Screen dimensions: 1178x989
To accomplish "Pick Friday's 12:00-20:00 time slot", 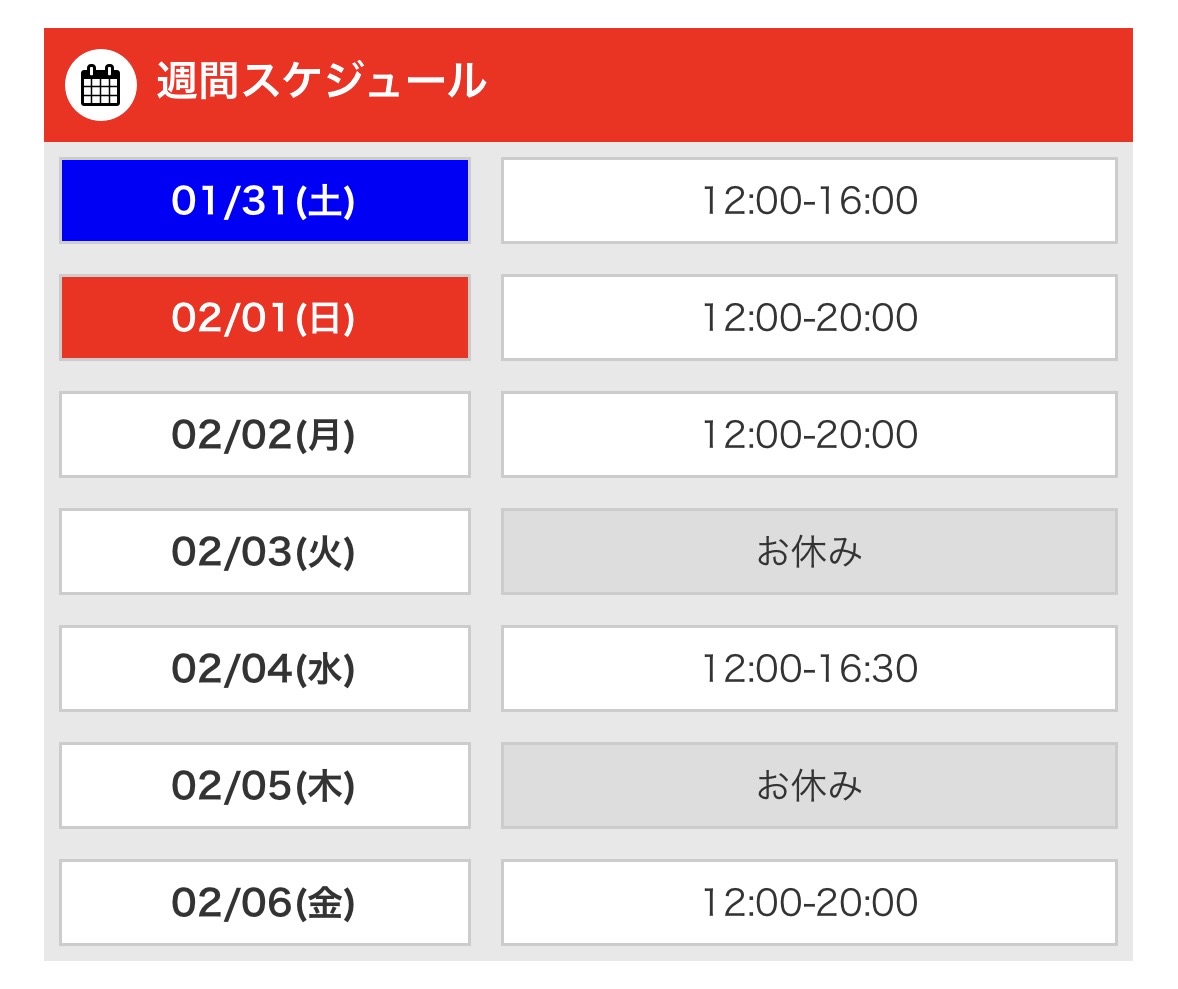I will (808, 902).
